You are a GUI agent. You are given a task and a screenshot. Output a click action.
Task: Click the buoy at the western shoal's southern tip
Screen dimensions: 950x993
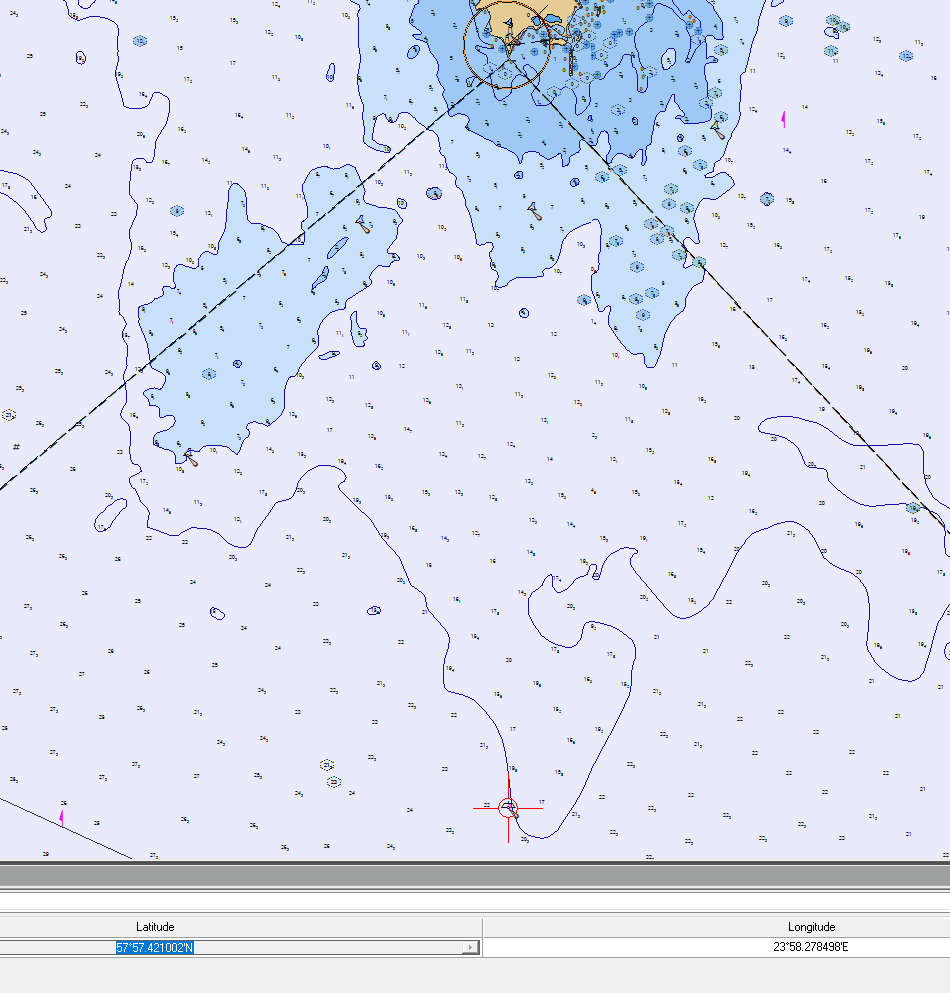[190, 458]
